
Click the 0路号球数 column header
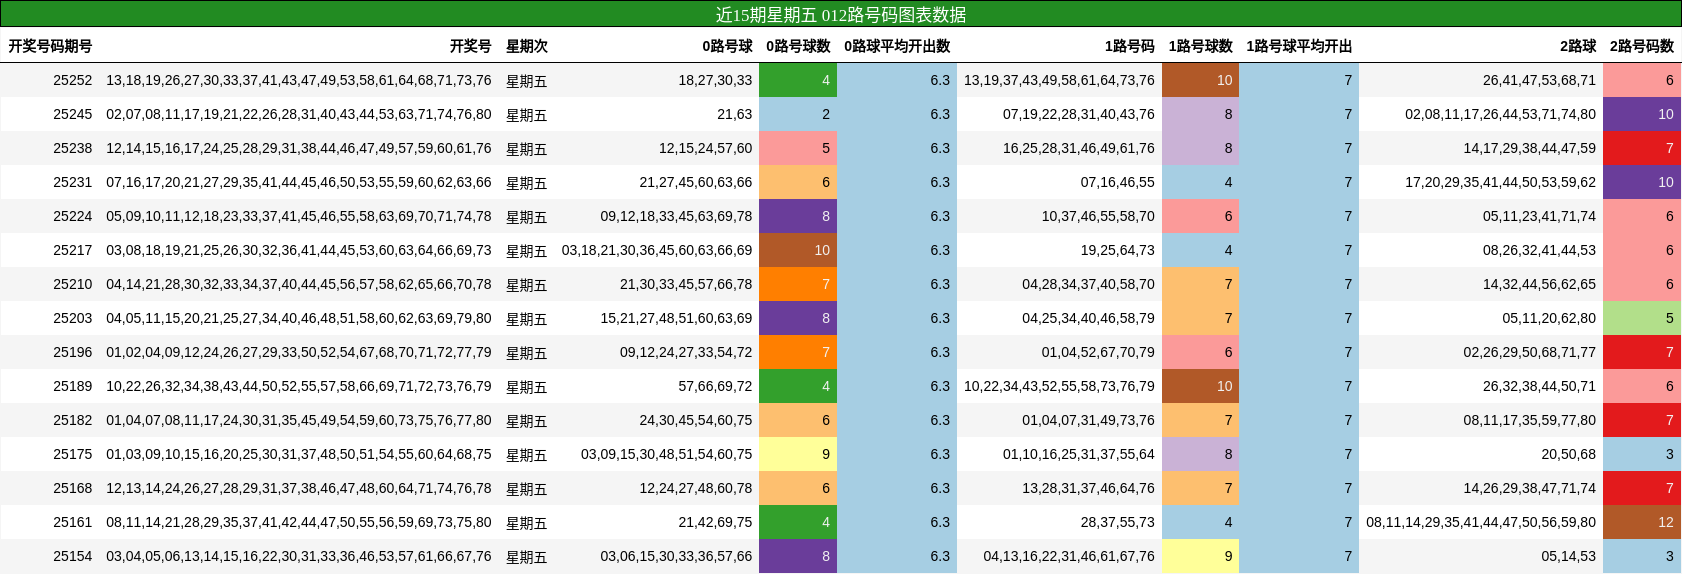[x=798, y=46]
